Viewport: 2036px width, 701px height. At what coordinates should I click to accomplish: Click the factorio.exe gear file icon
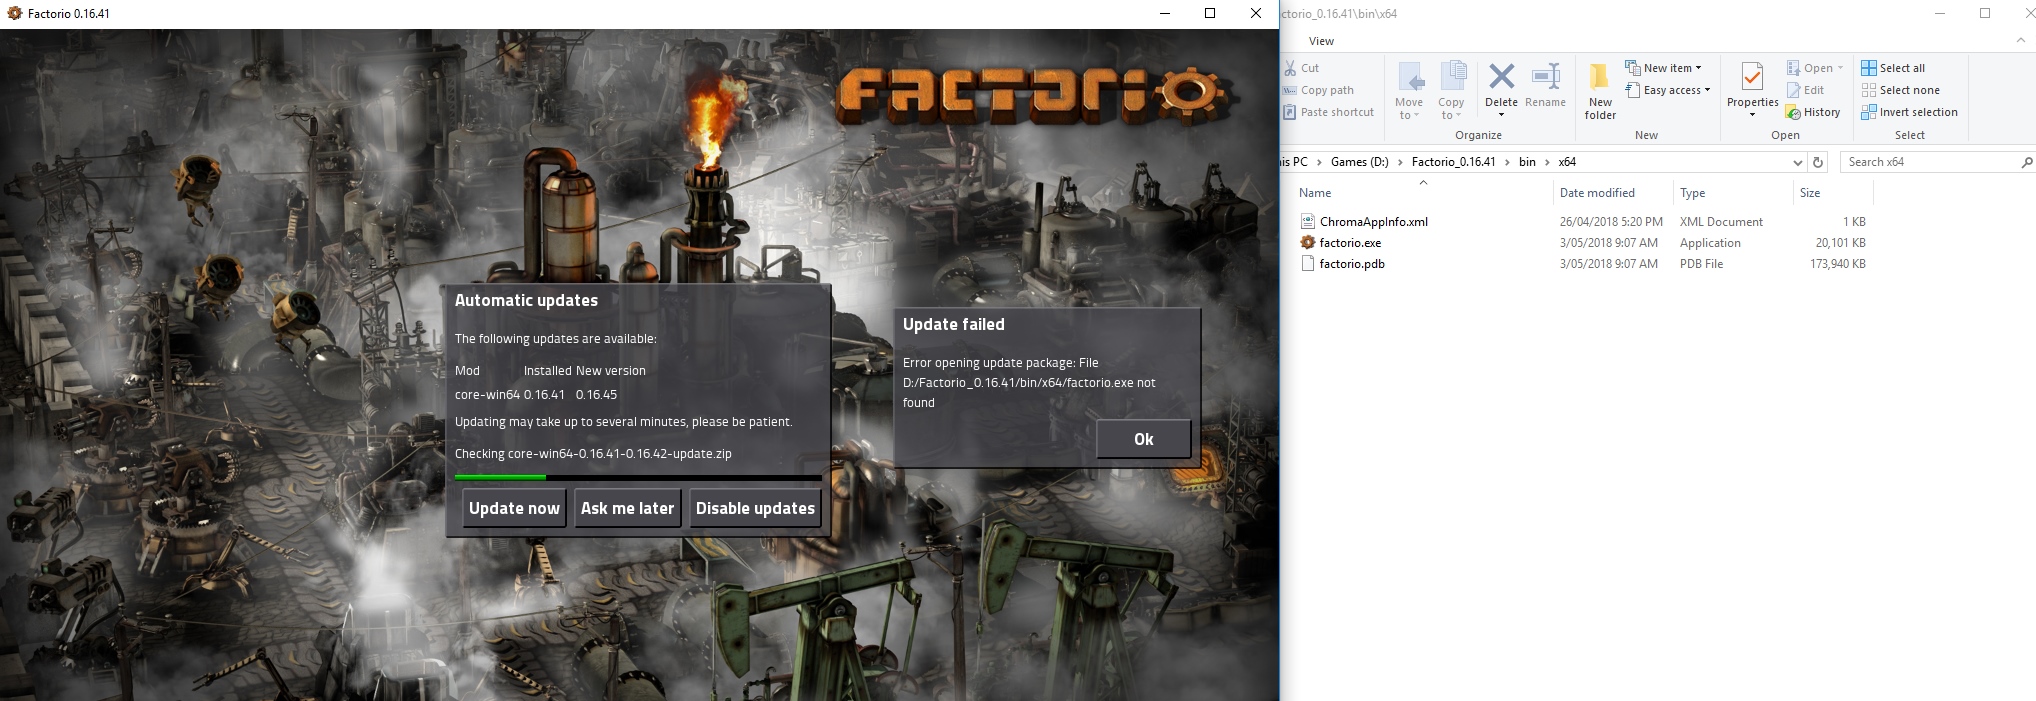tap(1307, 242)
